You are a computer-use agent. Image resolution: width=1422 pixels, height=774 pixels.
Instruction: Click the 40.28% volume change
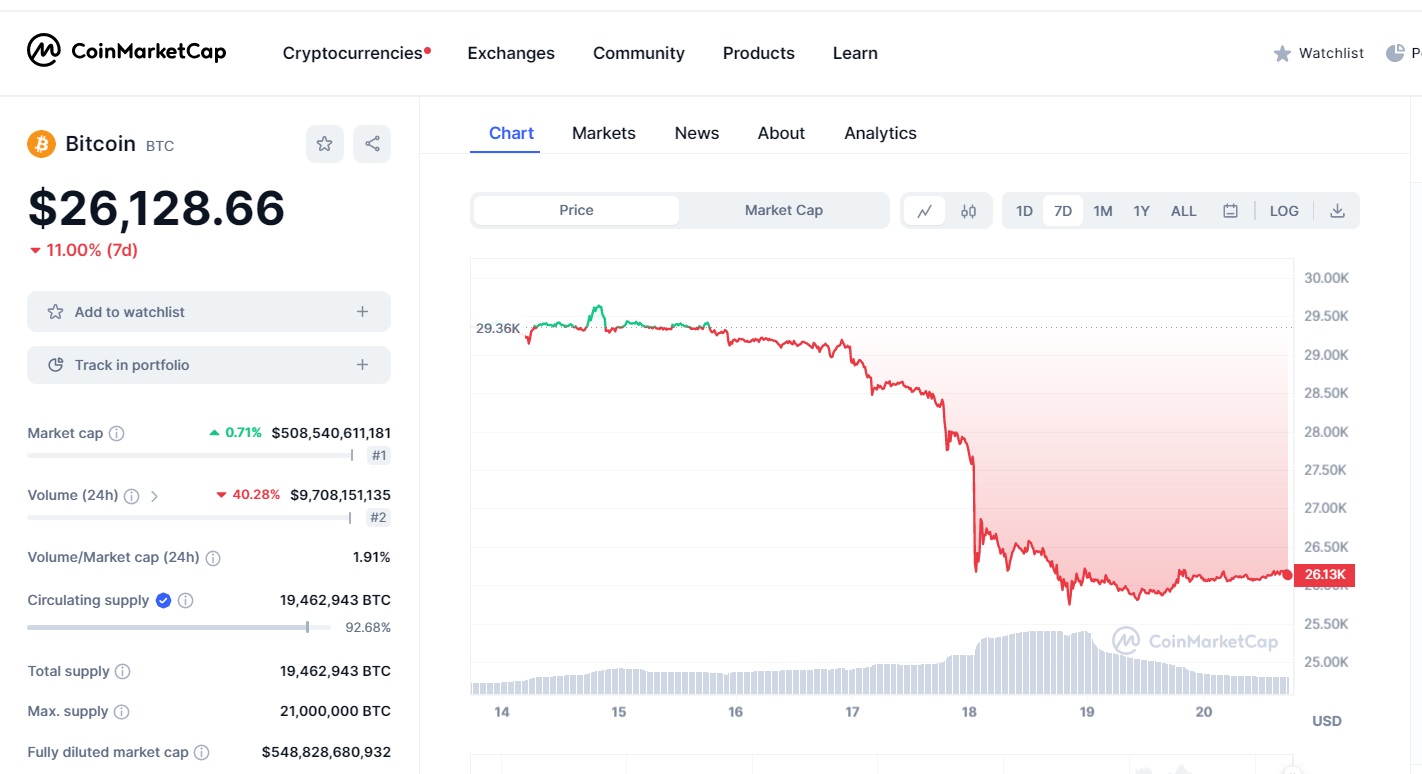coord(248,495)
